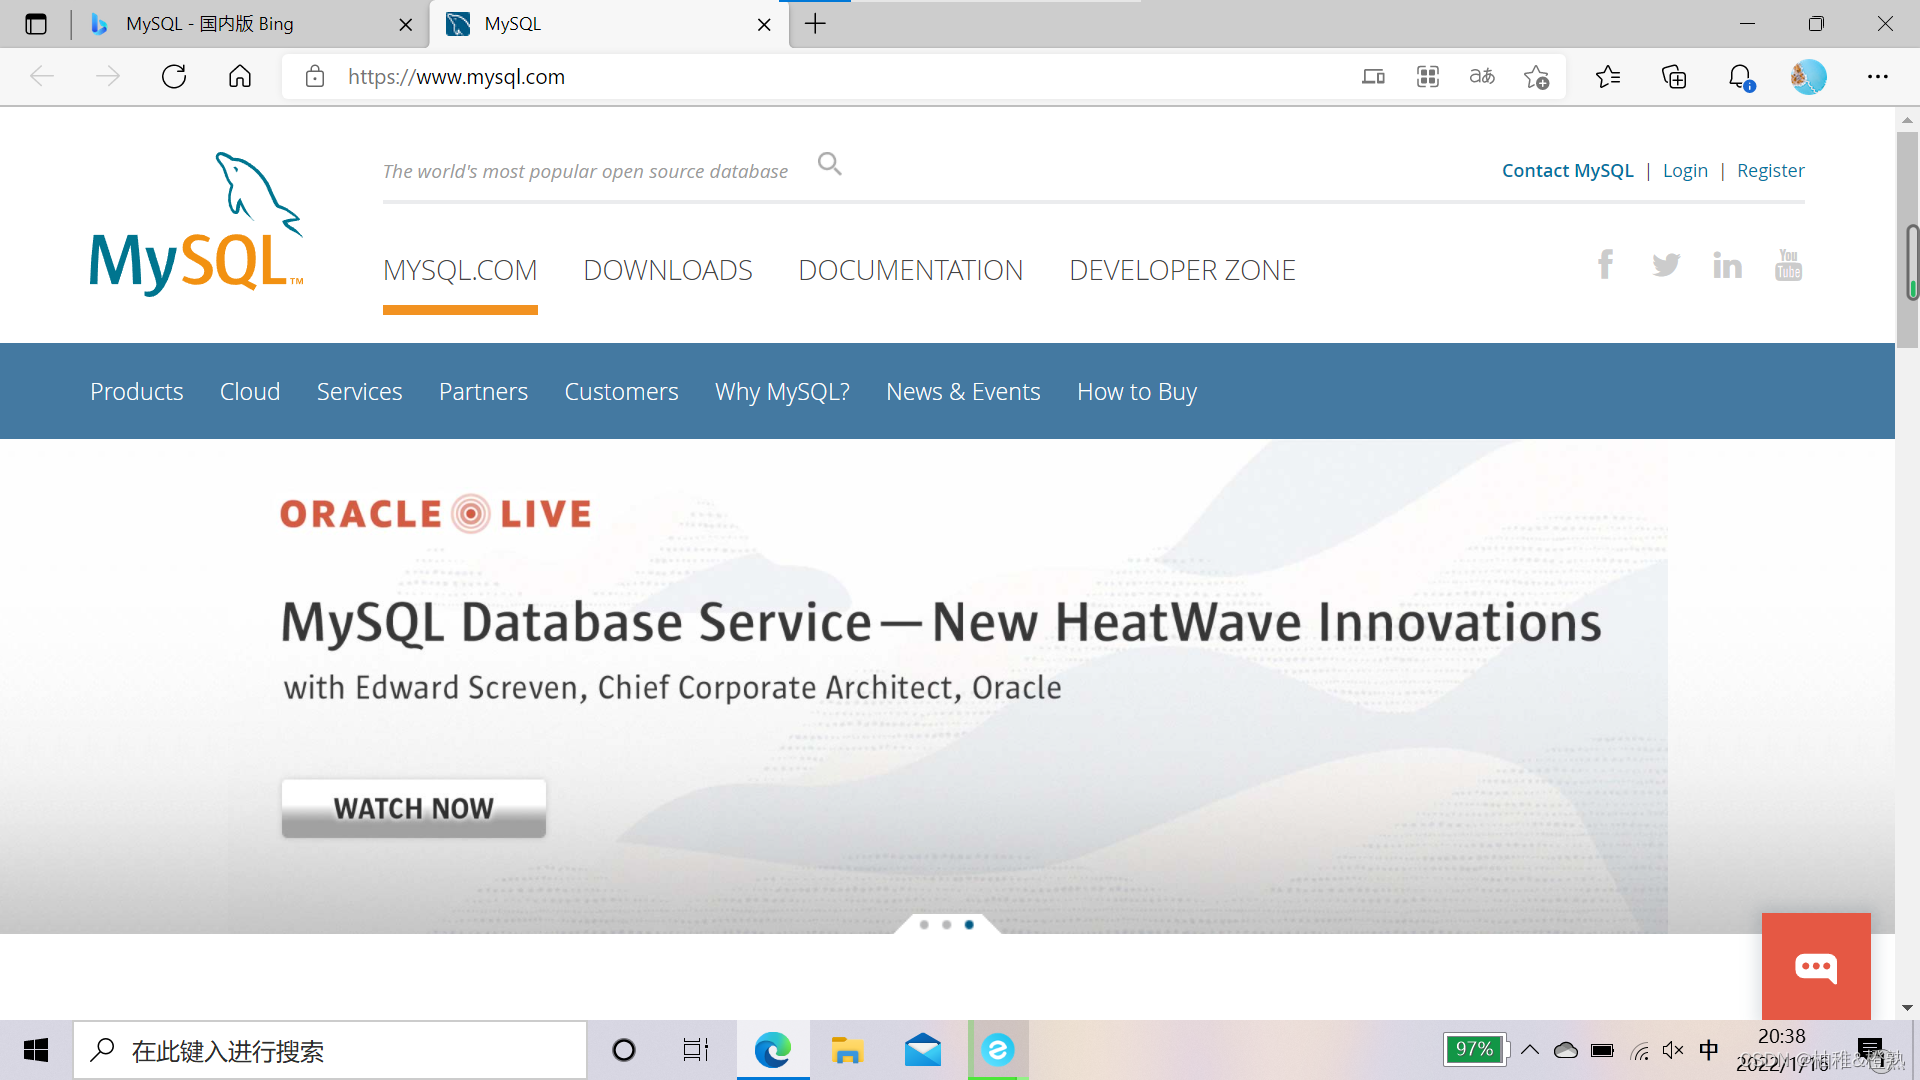This screenshot has width=1920, height=1080.
Task: Open Cortana circle on taskbar
Action: 624,1050
